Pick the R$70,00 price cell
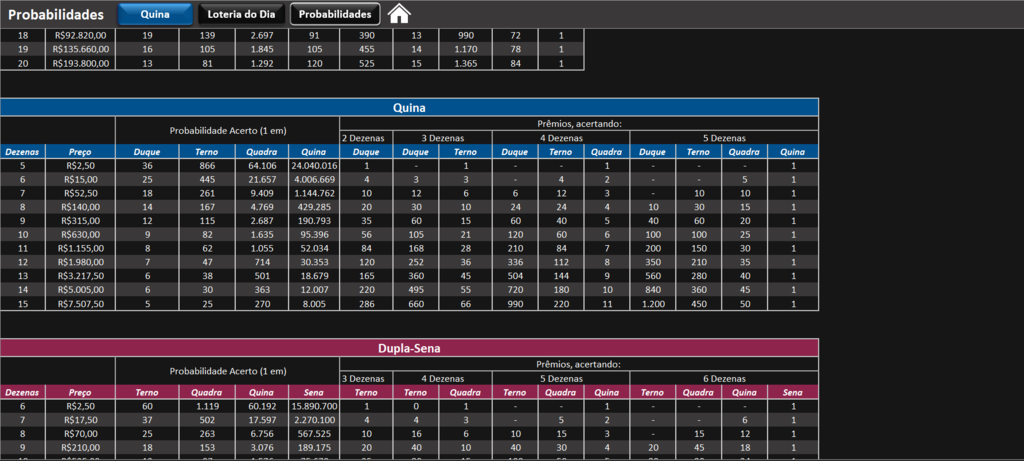Image resolution: width=1024 pixels, height=461 pixels. click(80, 434)
